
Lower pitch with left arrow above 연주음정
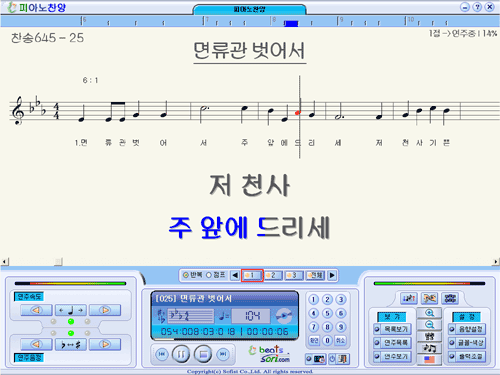36,344
